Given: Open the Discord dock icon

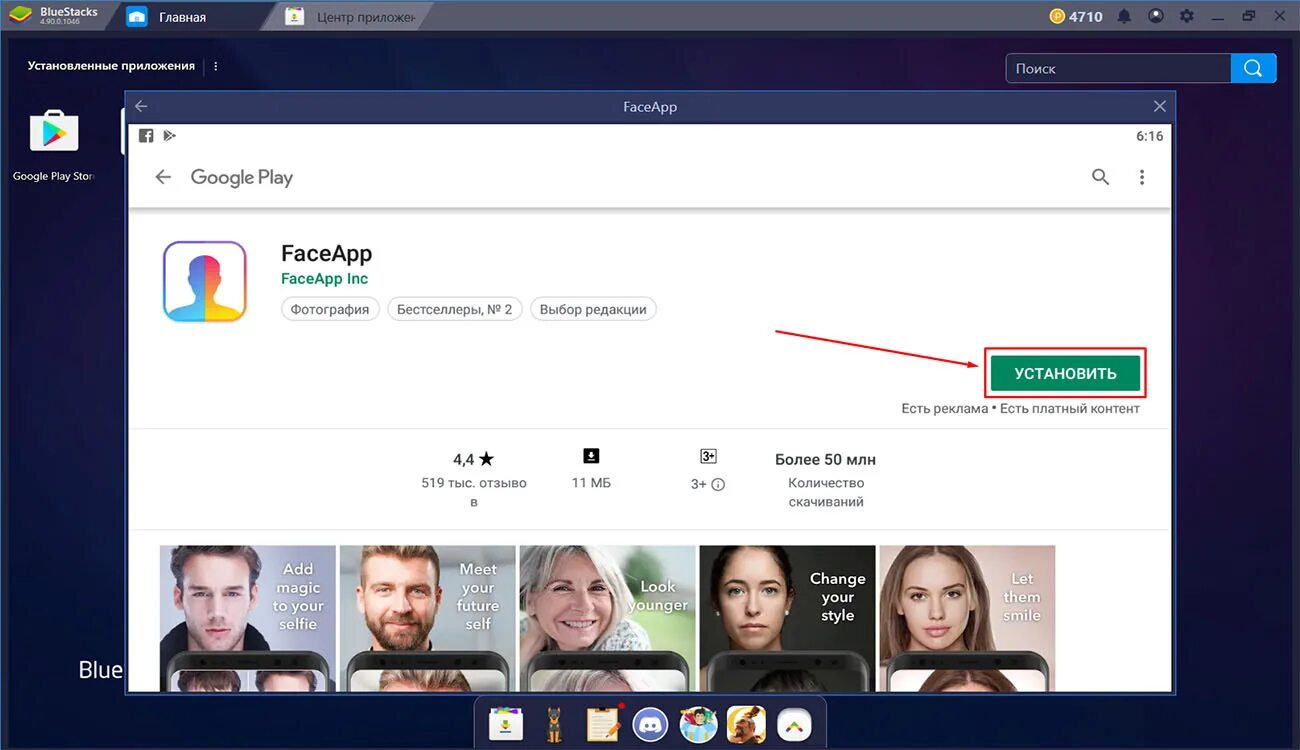Looking at the screenshot, I should point(650,723).
